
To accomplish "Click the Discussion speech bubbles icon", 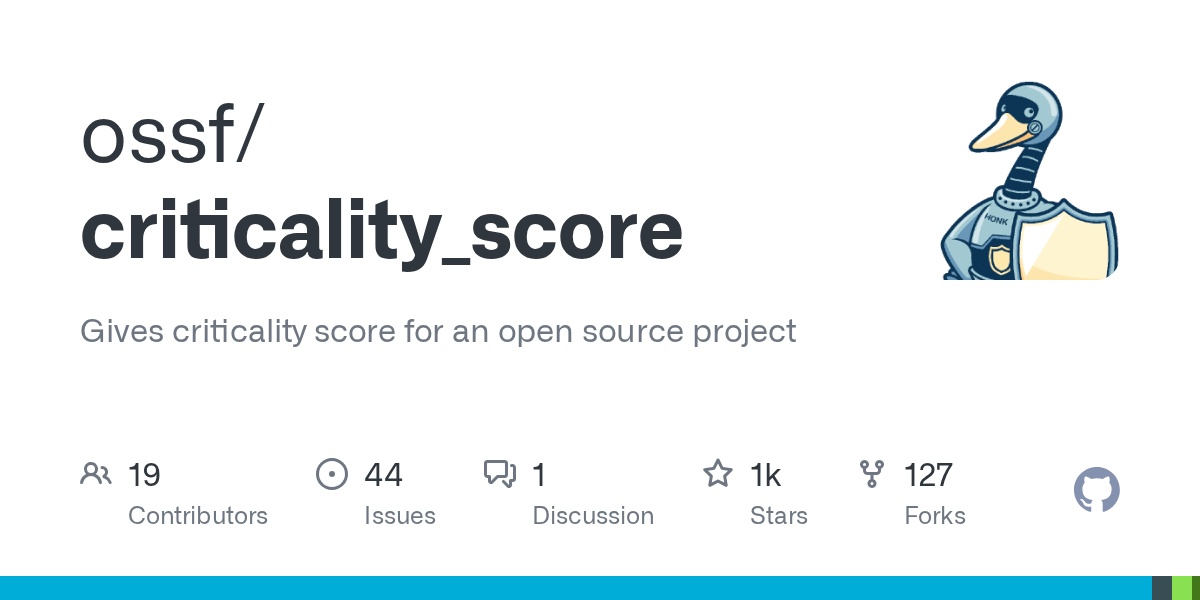I will point(500,474).
